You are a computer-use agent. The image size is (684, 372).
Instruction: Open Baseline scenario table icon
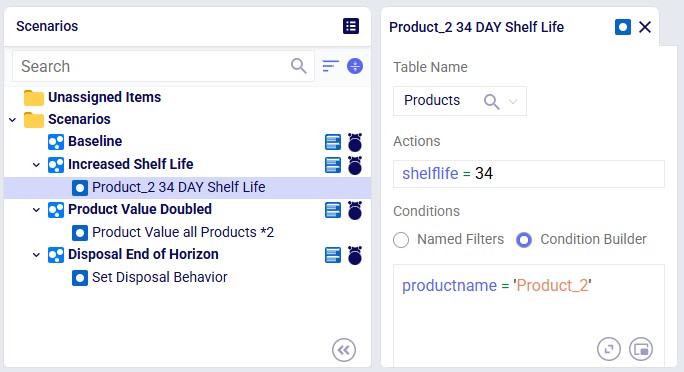[333, 142]
